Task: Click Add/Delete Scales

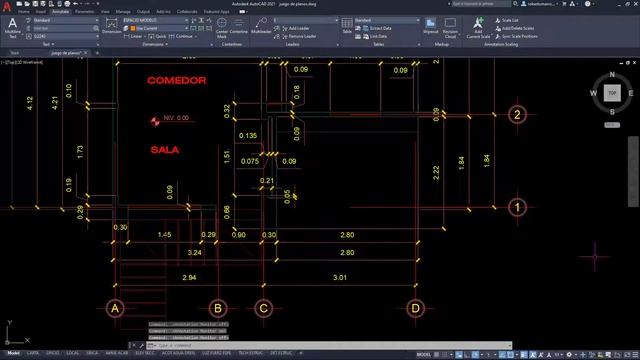Action: point(514,28)
